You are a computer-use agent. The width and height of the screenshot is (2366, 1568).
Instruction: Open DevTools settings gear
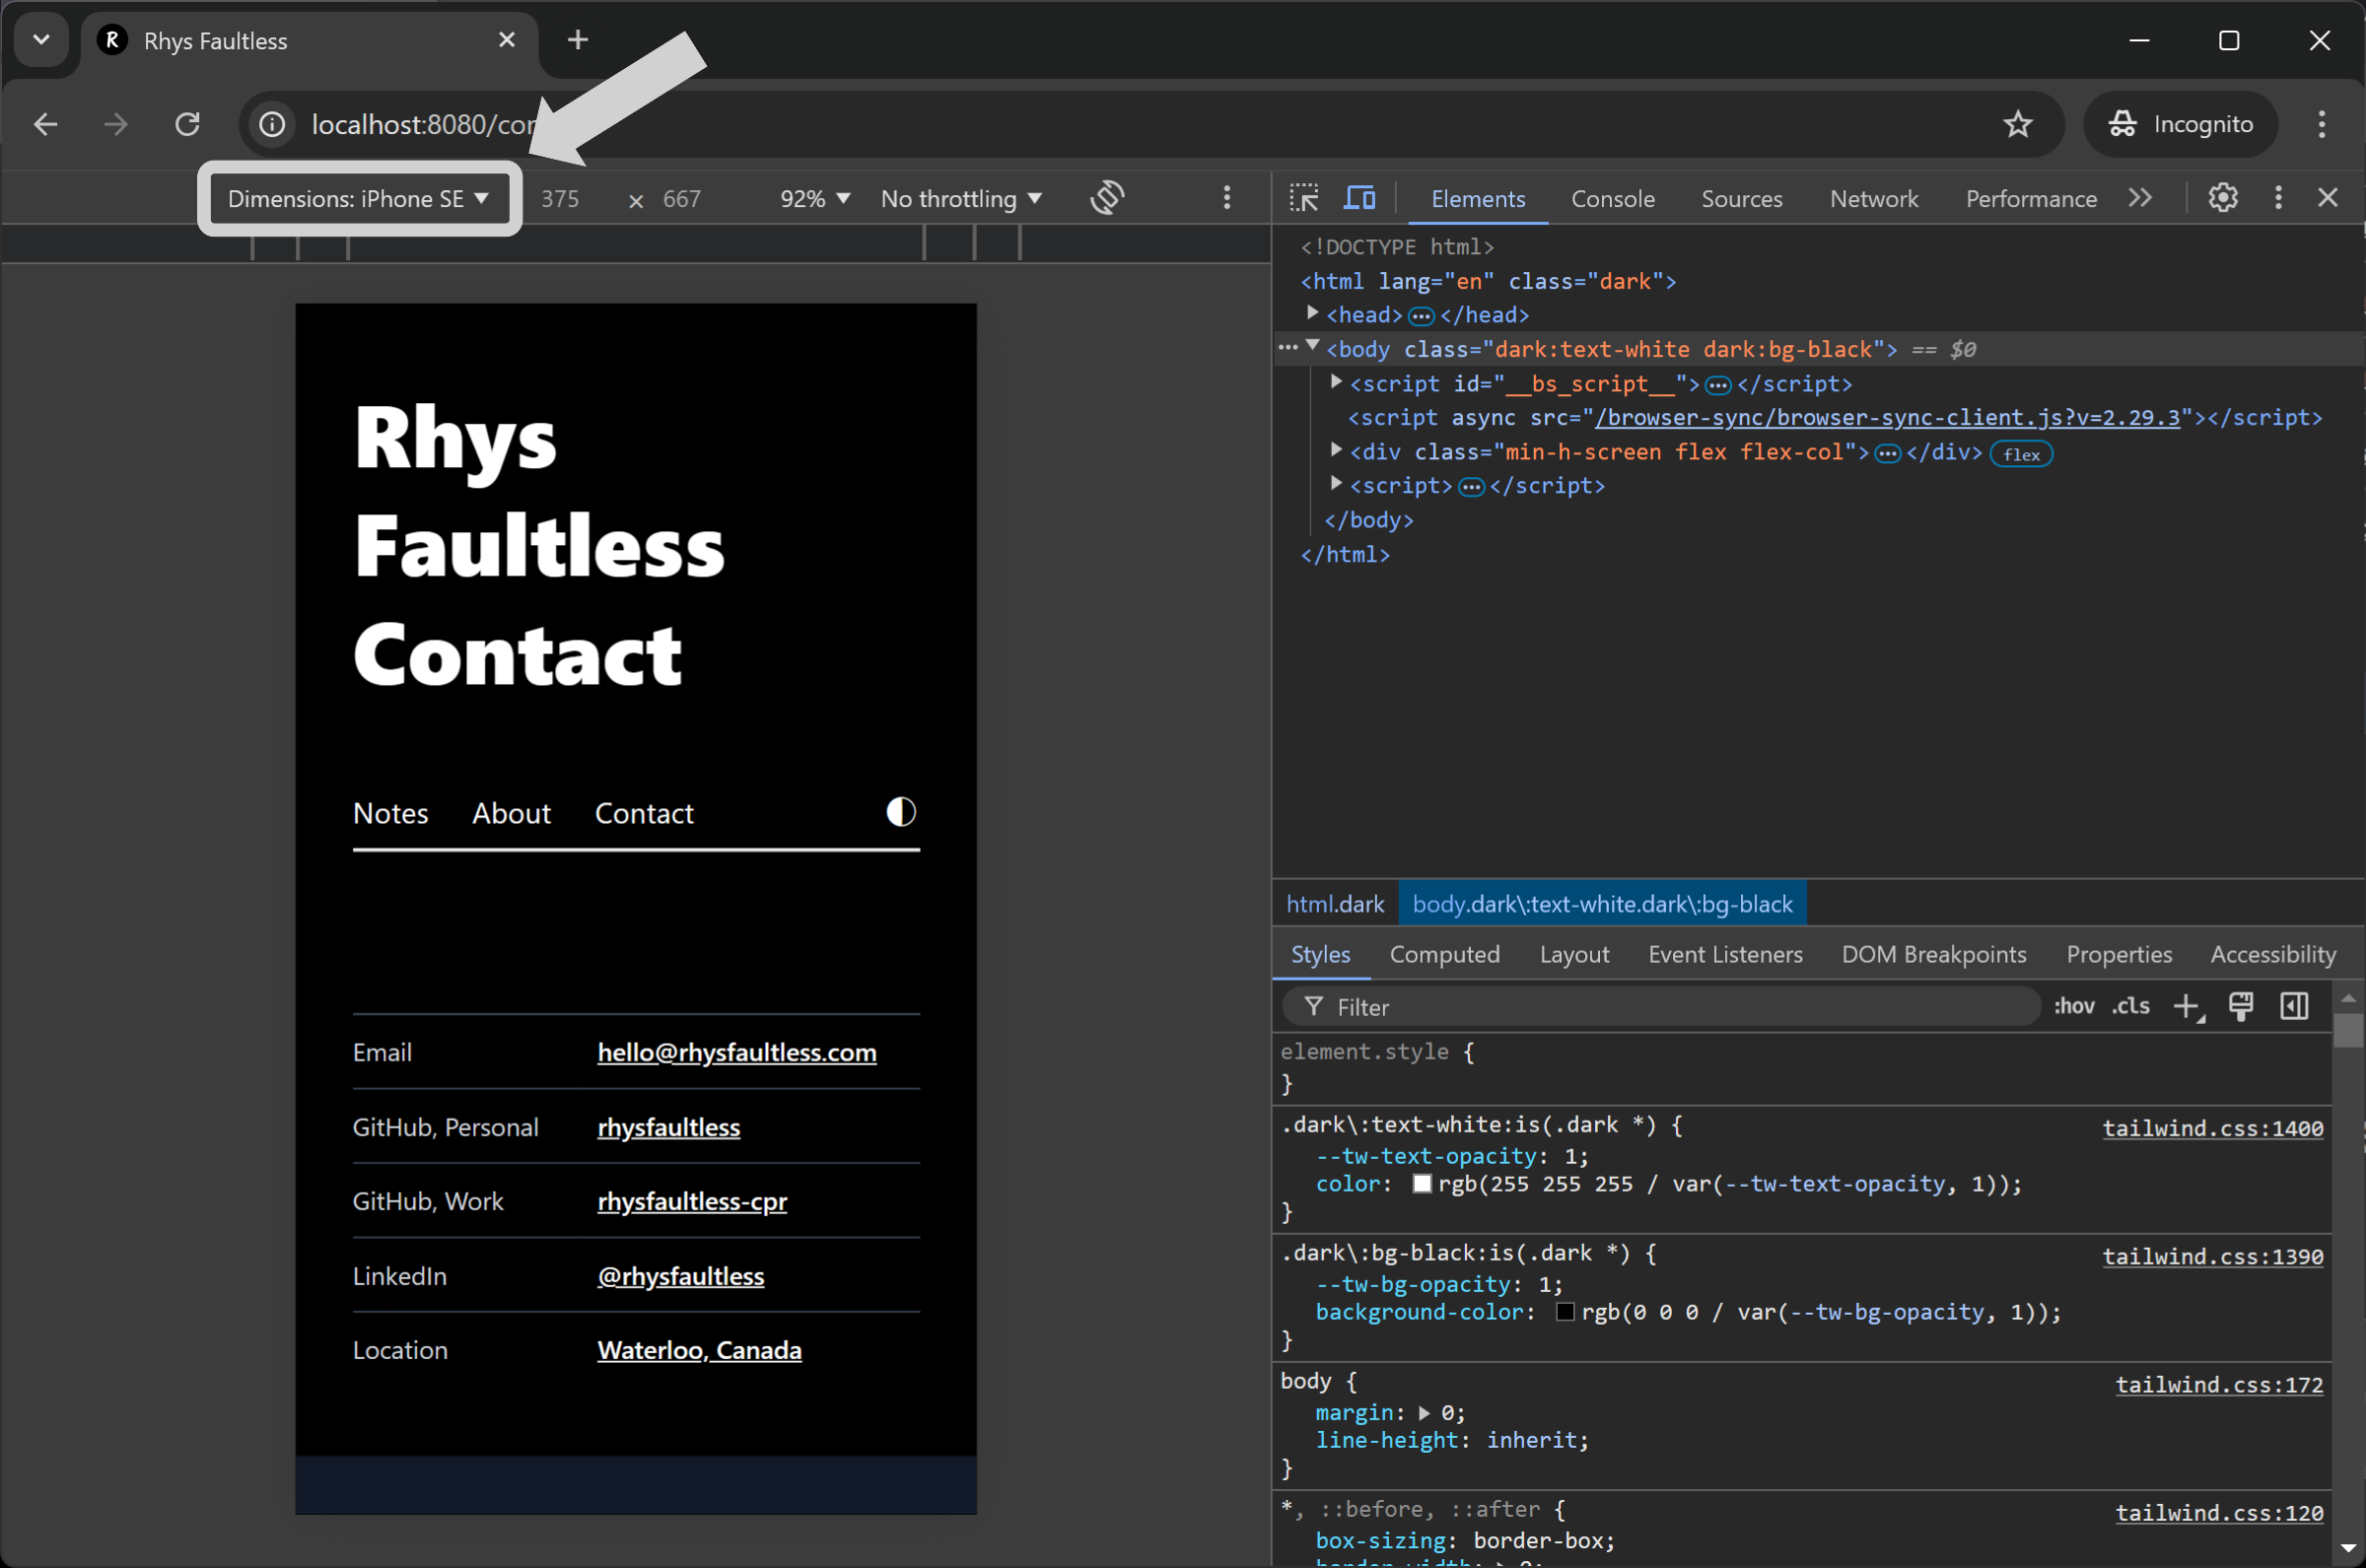tap(2223, 198)
